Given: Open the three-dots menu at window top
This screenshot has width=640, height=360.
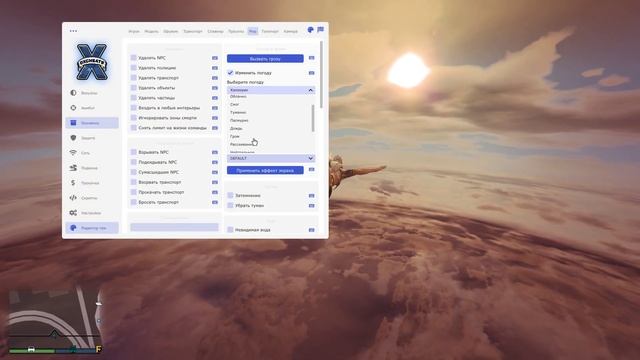Looking at the screenshot, I should pyautogui.click(x=73, y=31).
